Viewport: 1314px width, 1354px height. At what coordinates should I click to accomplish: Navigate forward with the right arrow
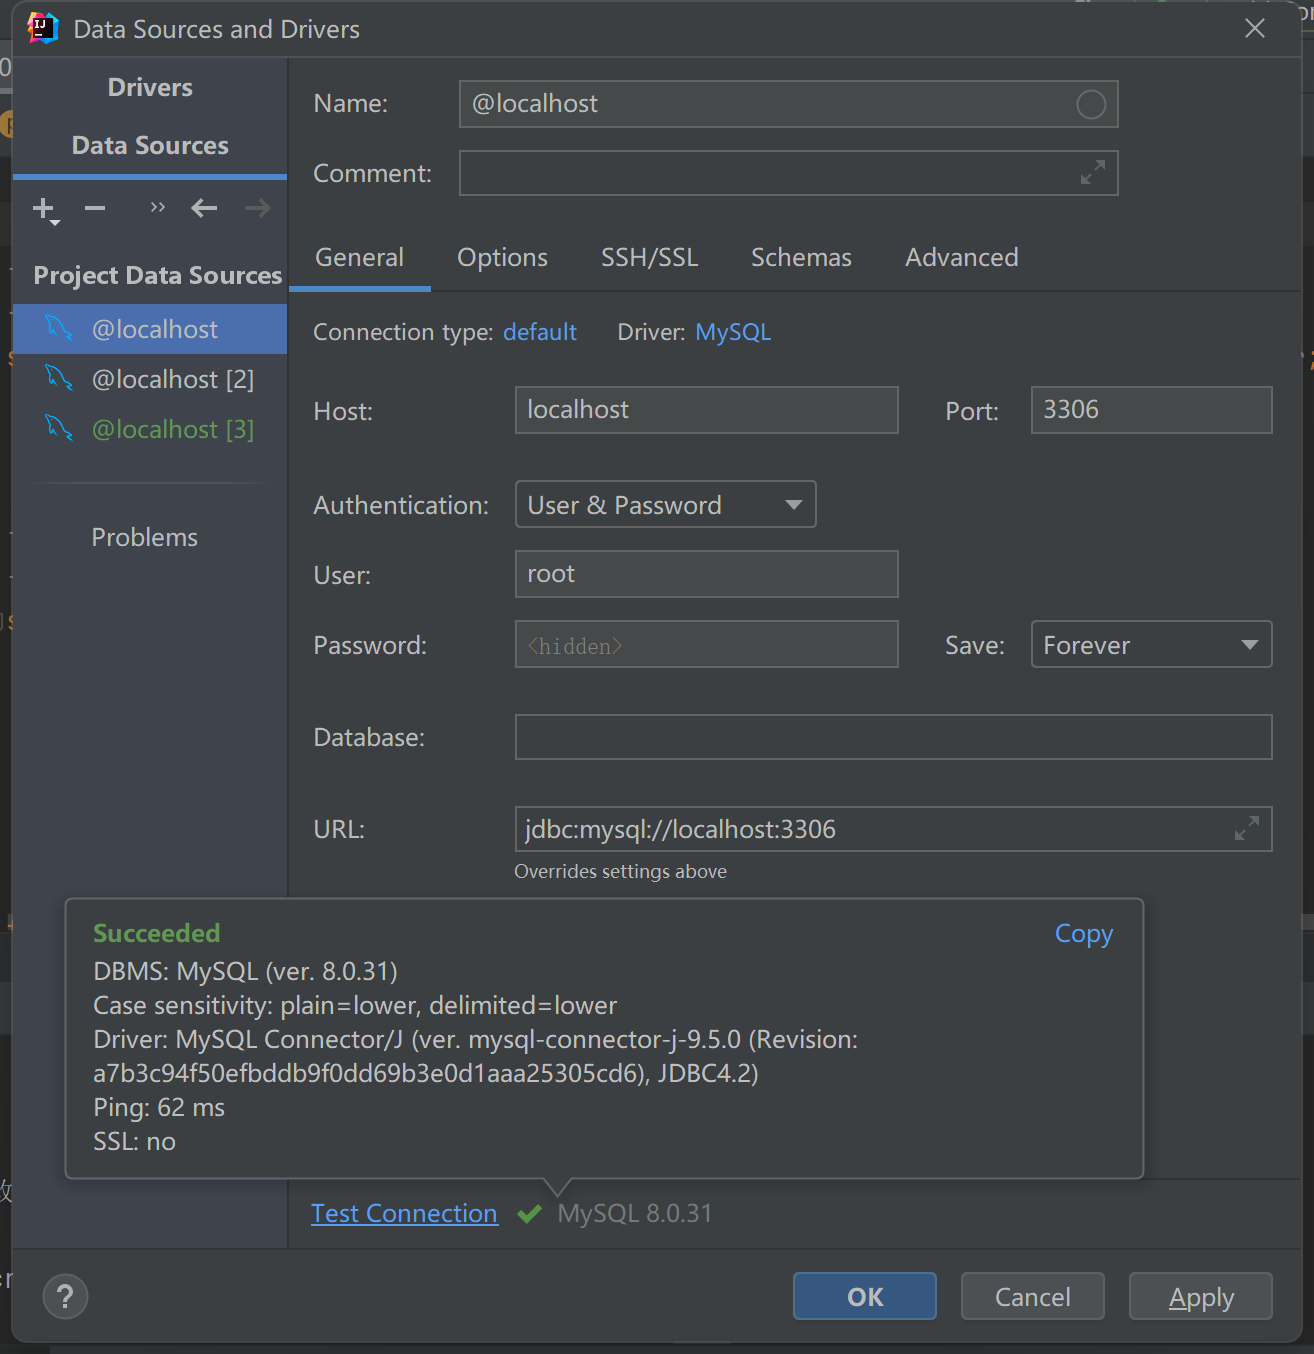(x=258, y=208)
